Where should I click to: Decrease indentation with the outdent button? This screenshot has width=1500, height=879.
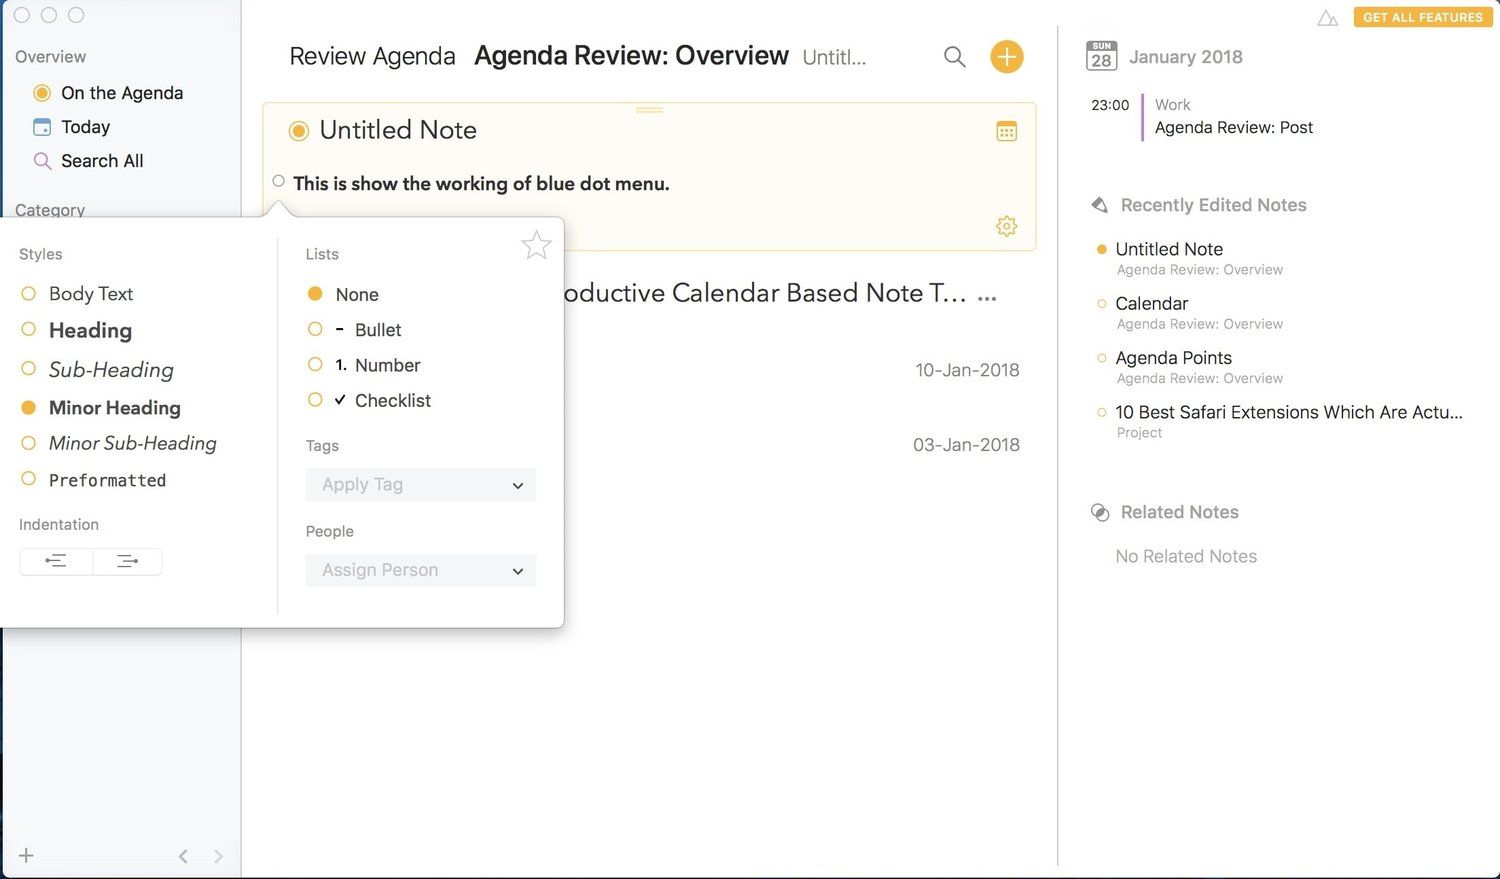pos(56,561)
